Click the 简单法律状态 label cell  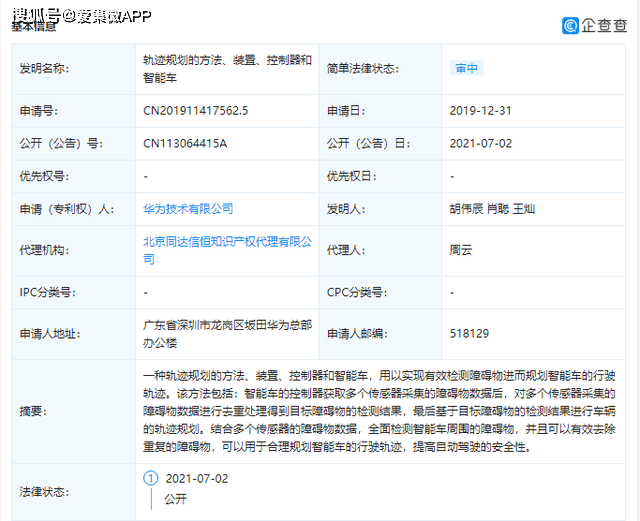(x=380, y=69)
